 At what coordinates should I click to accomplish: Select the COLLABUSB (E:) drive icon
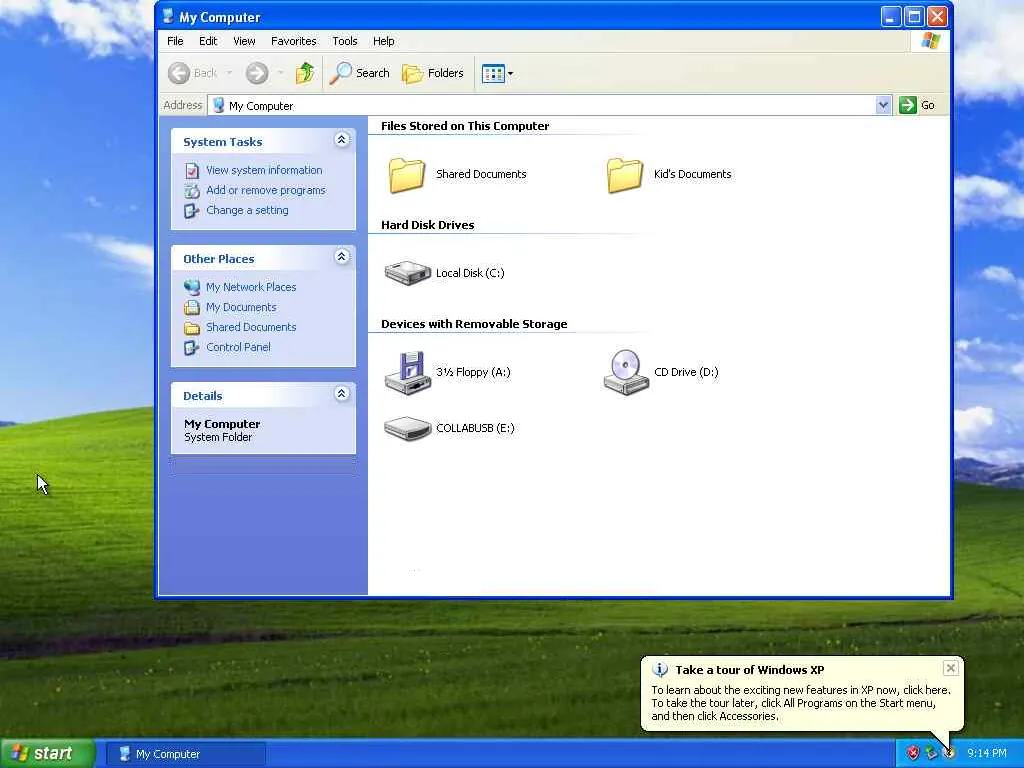[408, 428]
